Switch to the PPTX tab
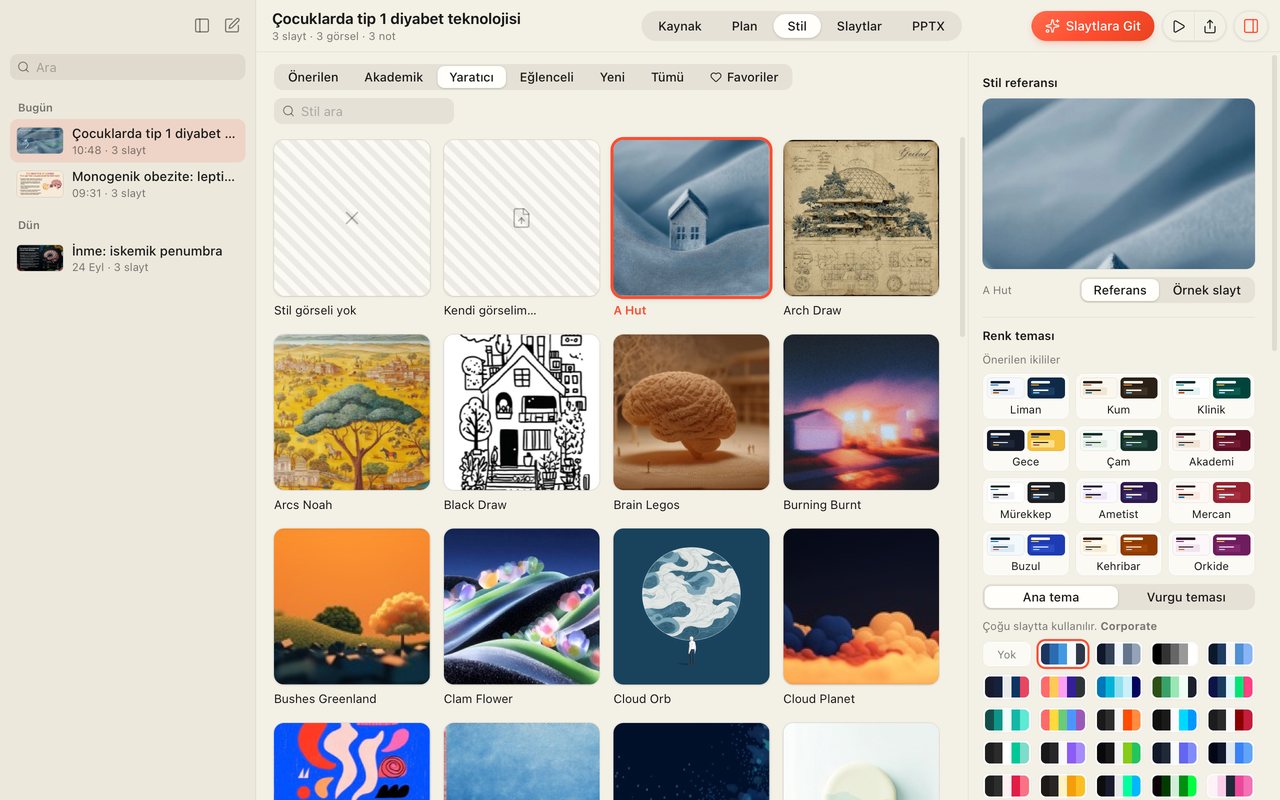This screenshot has width=1280, height=800. [x=928, y=26]
